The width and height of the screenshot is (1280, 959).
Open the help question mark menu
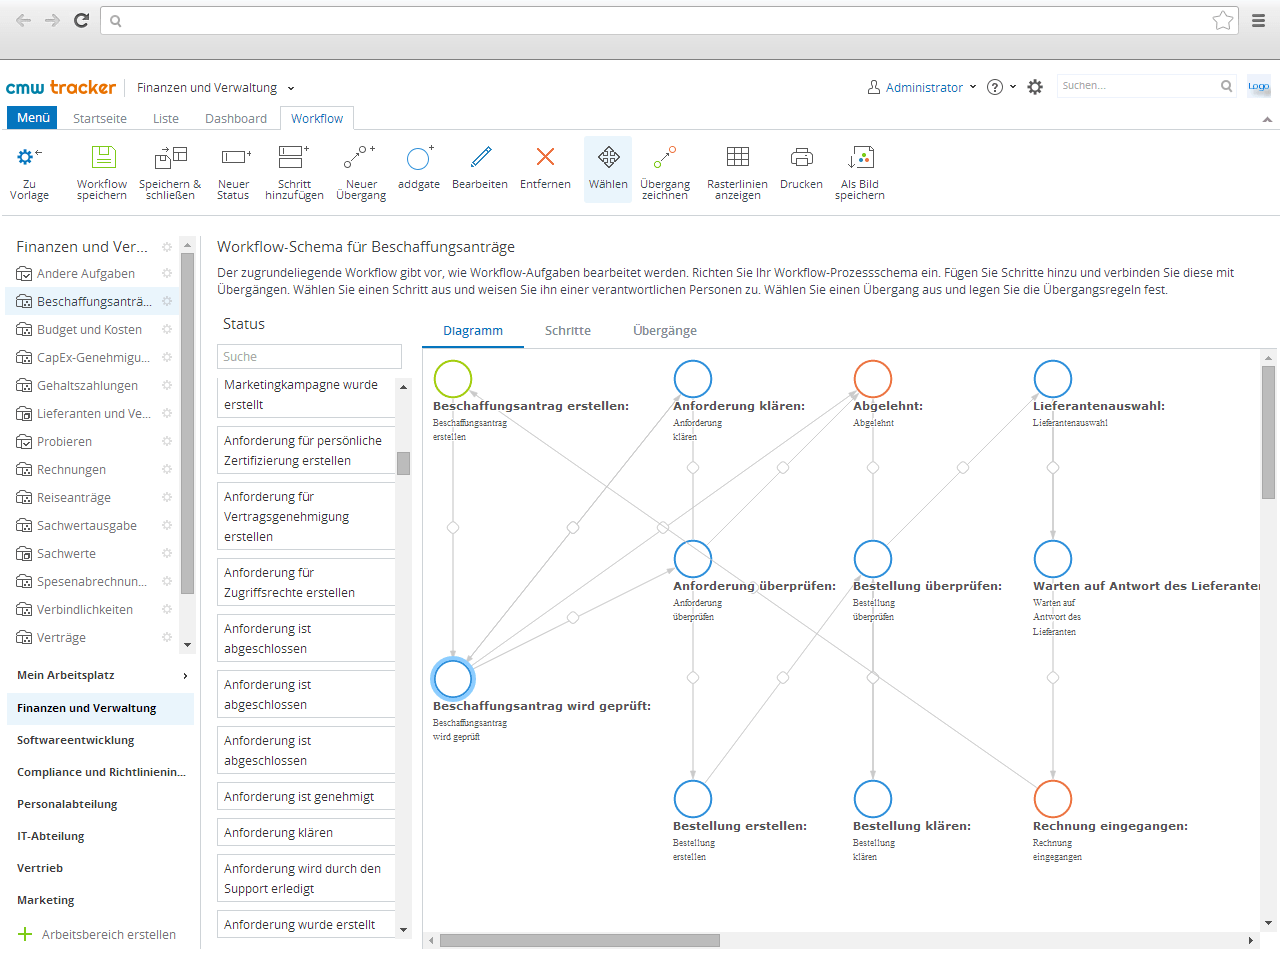point(1001,87)
